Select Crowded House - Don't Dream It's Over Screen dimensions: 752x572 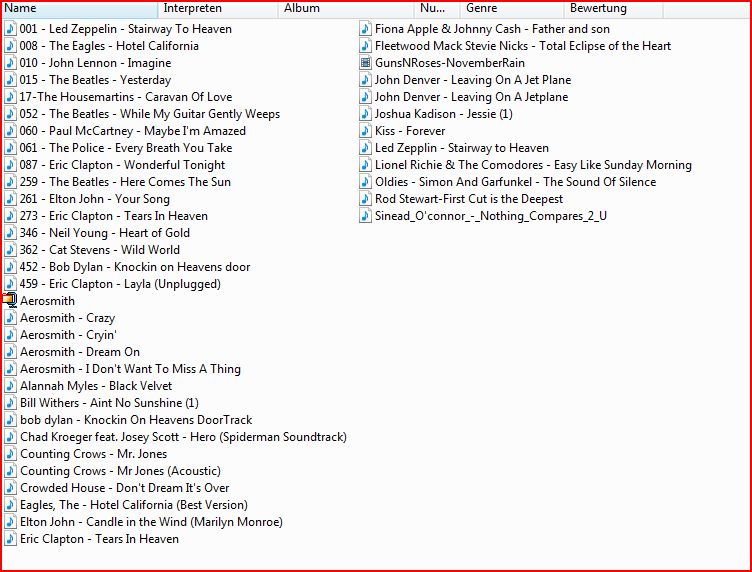pos(117,488)
